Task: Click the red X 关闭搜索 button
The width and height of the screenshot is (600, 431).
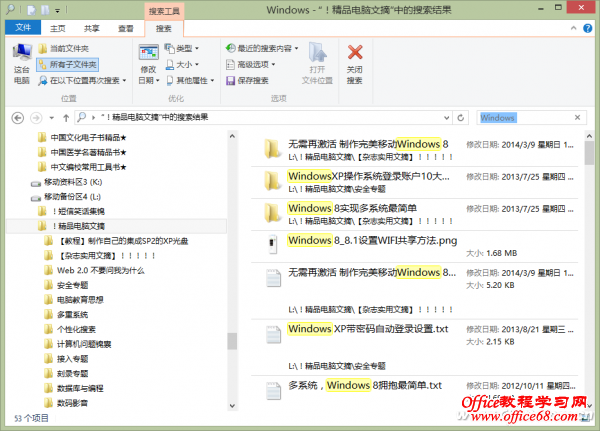Action: pos(355,64)
